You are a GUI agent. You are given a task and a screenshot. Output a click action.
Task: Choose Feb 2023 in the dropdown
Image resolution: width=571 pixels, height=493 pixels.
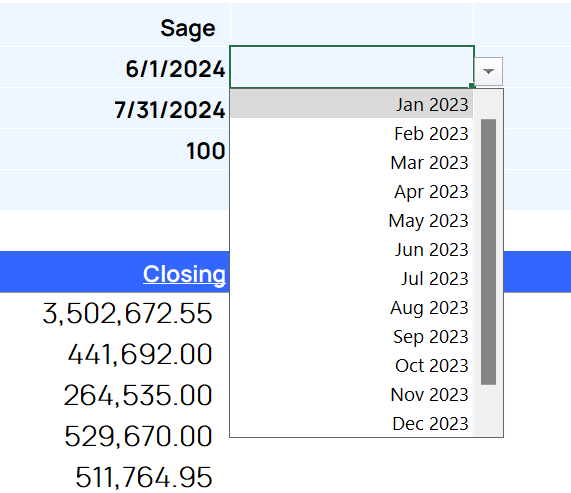(x=351, y=133)
